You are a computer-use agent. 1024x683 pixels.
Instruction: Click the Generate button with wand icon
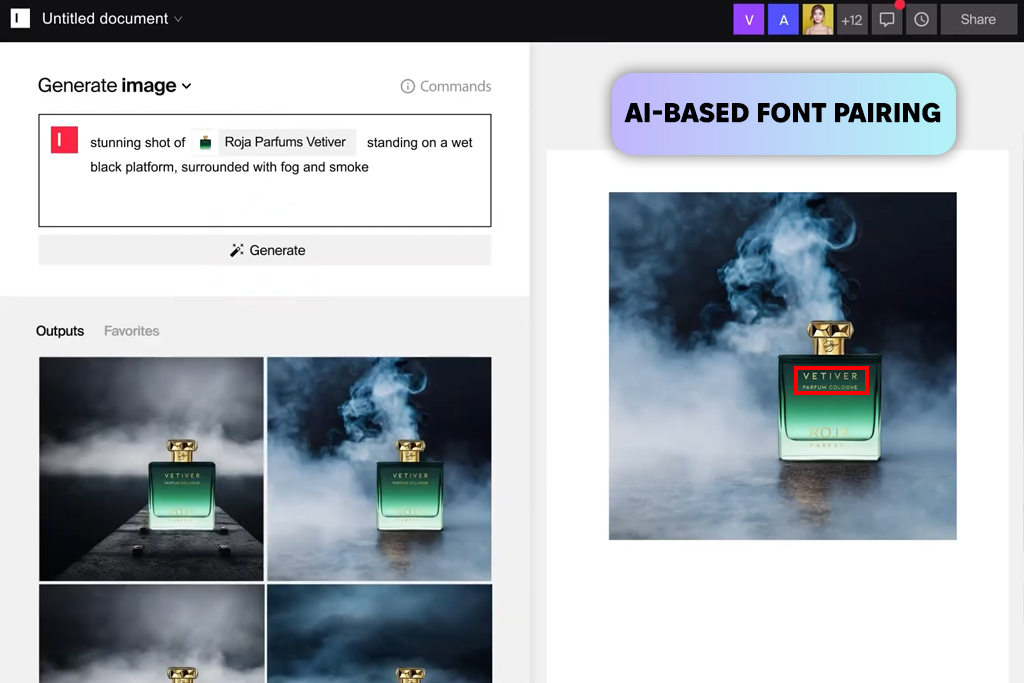tap(264, 250)
